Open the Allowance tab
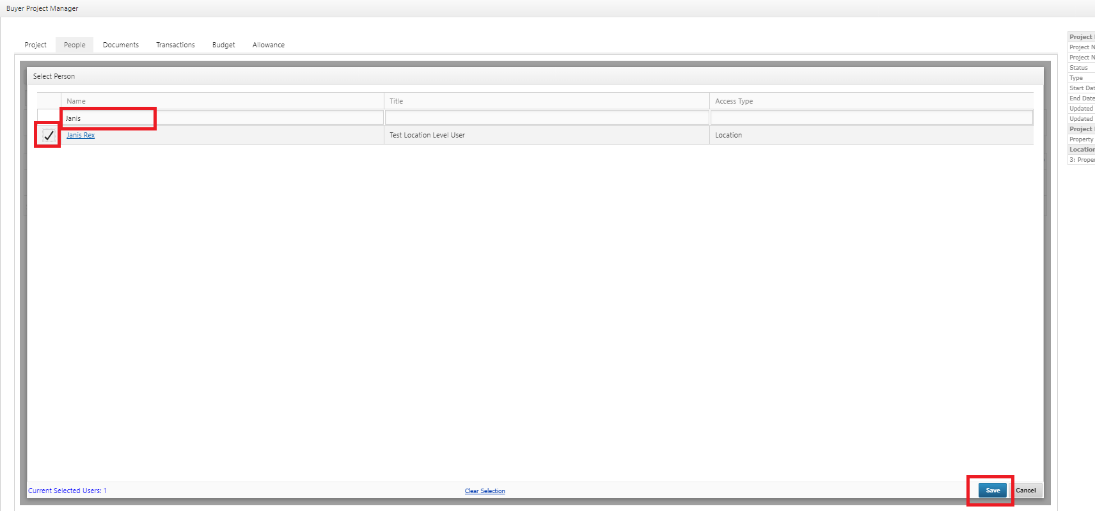Image resolution: width=1095 pixels, height=511 pixels. coord(268,45)
